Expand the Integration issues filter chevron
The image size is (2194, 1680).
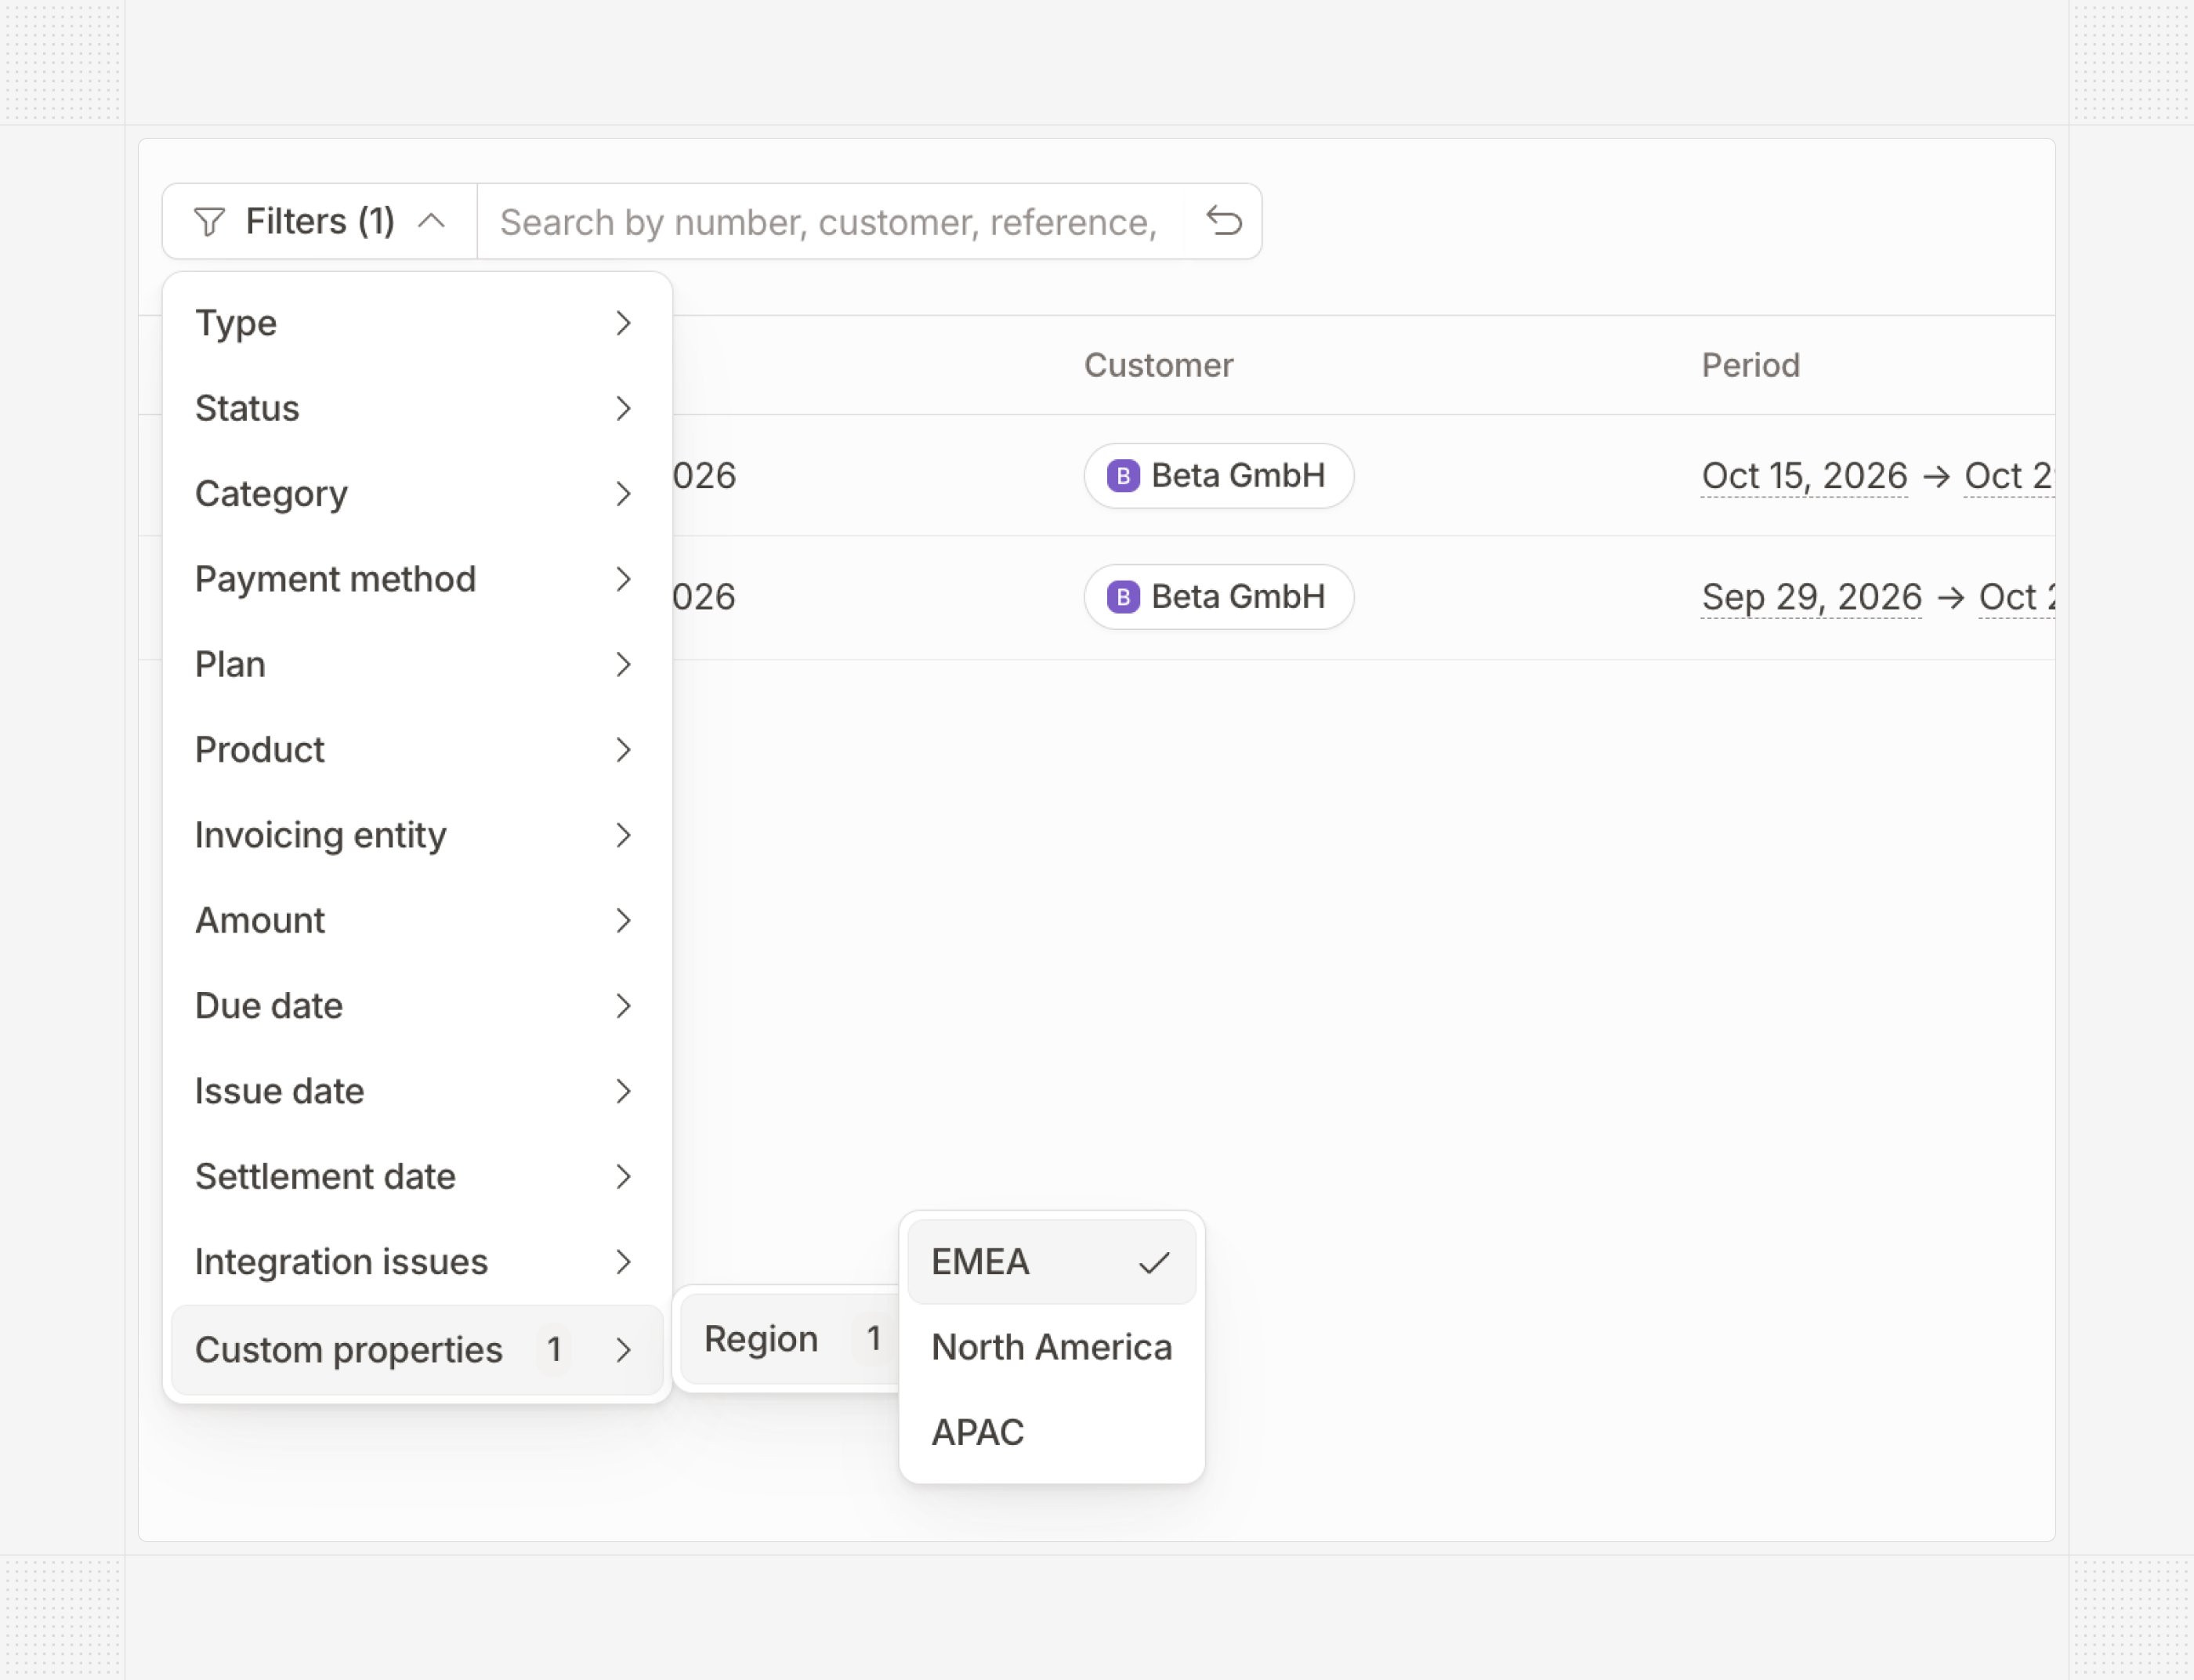point(623,1262)
